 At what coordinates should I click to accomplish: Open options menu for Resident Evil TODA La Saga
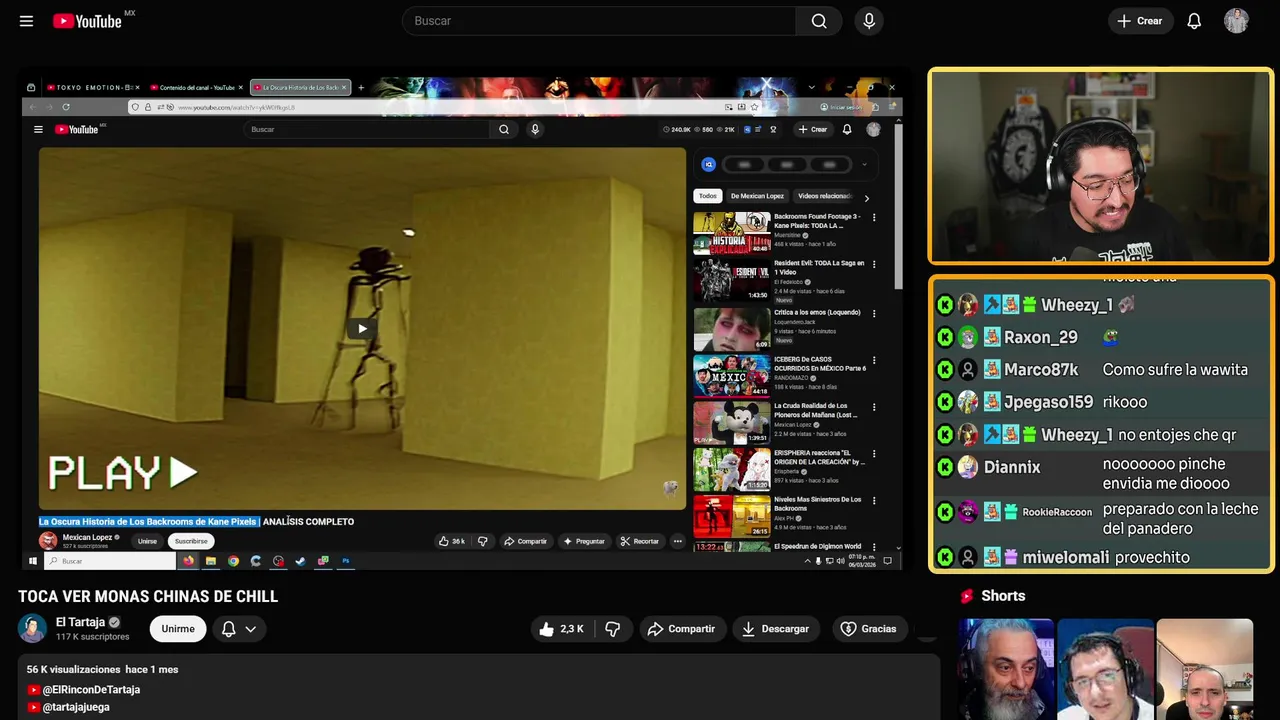(874, 265)
